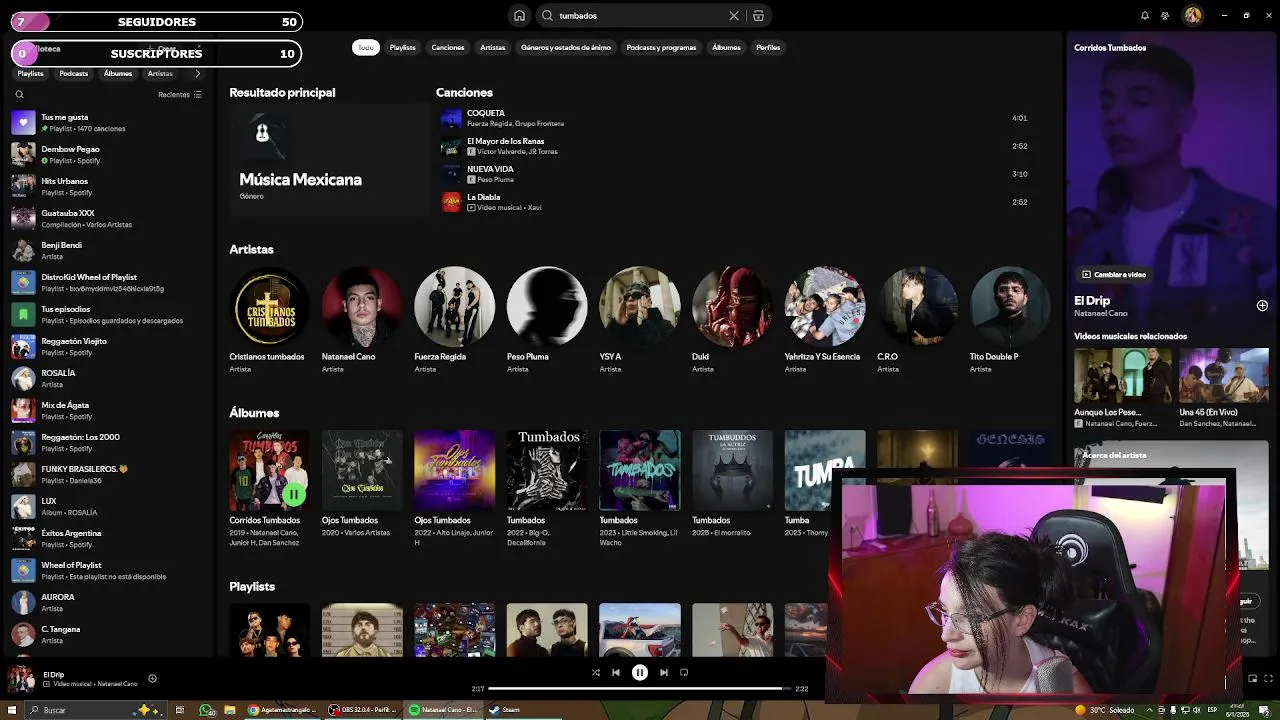Open the Browse icon beside search bar
The height and width of the screenshot is (720, 1280).
tap(758, 16)
